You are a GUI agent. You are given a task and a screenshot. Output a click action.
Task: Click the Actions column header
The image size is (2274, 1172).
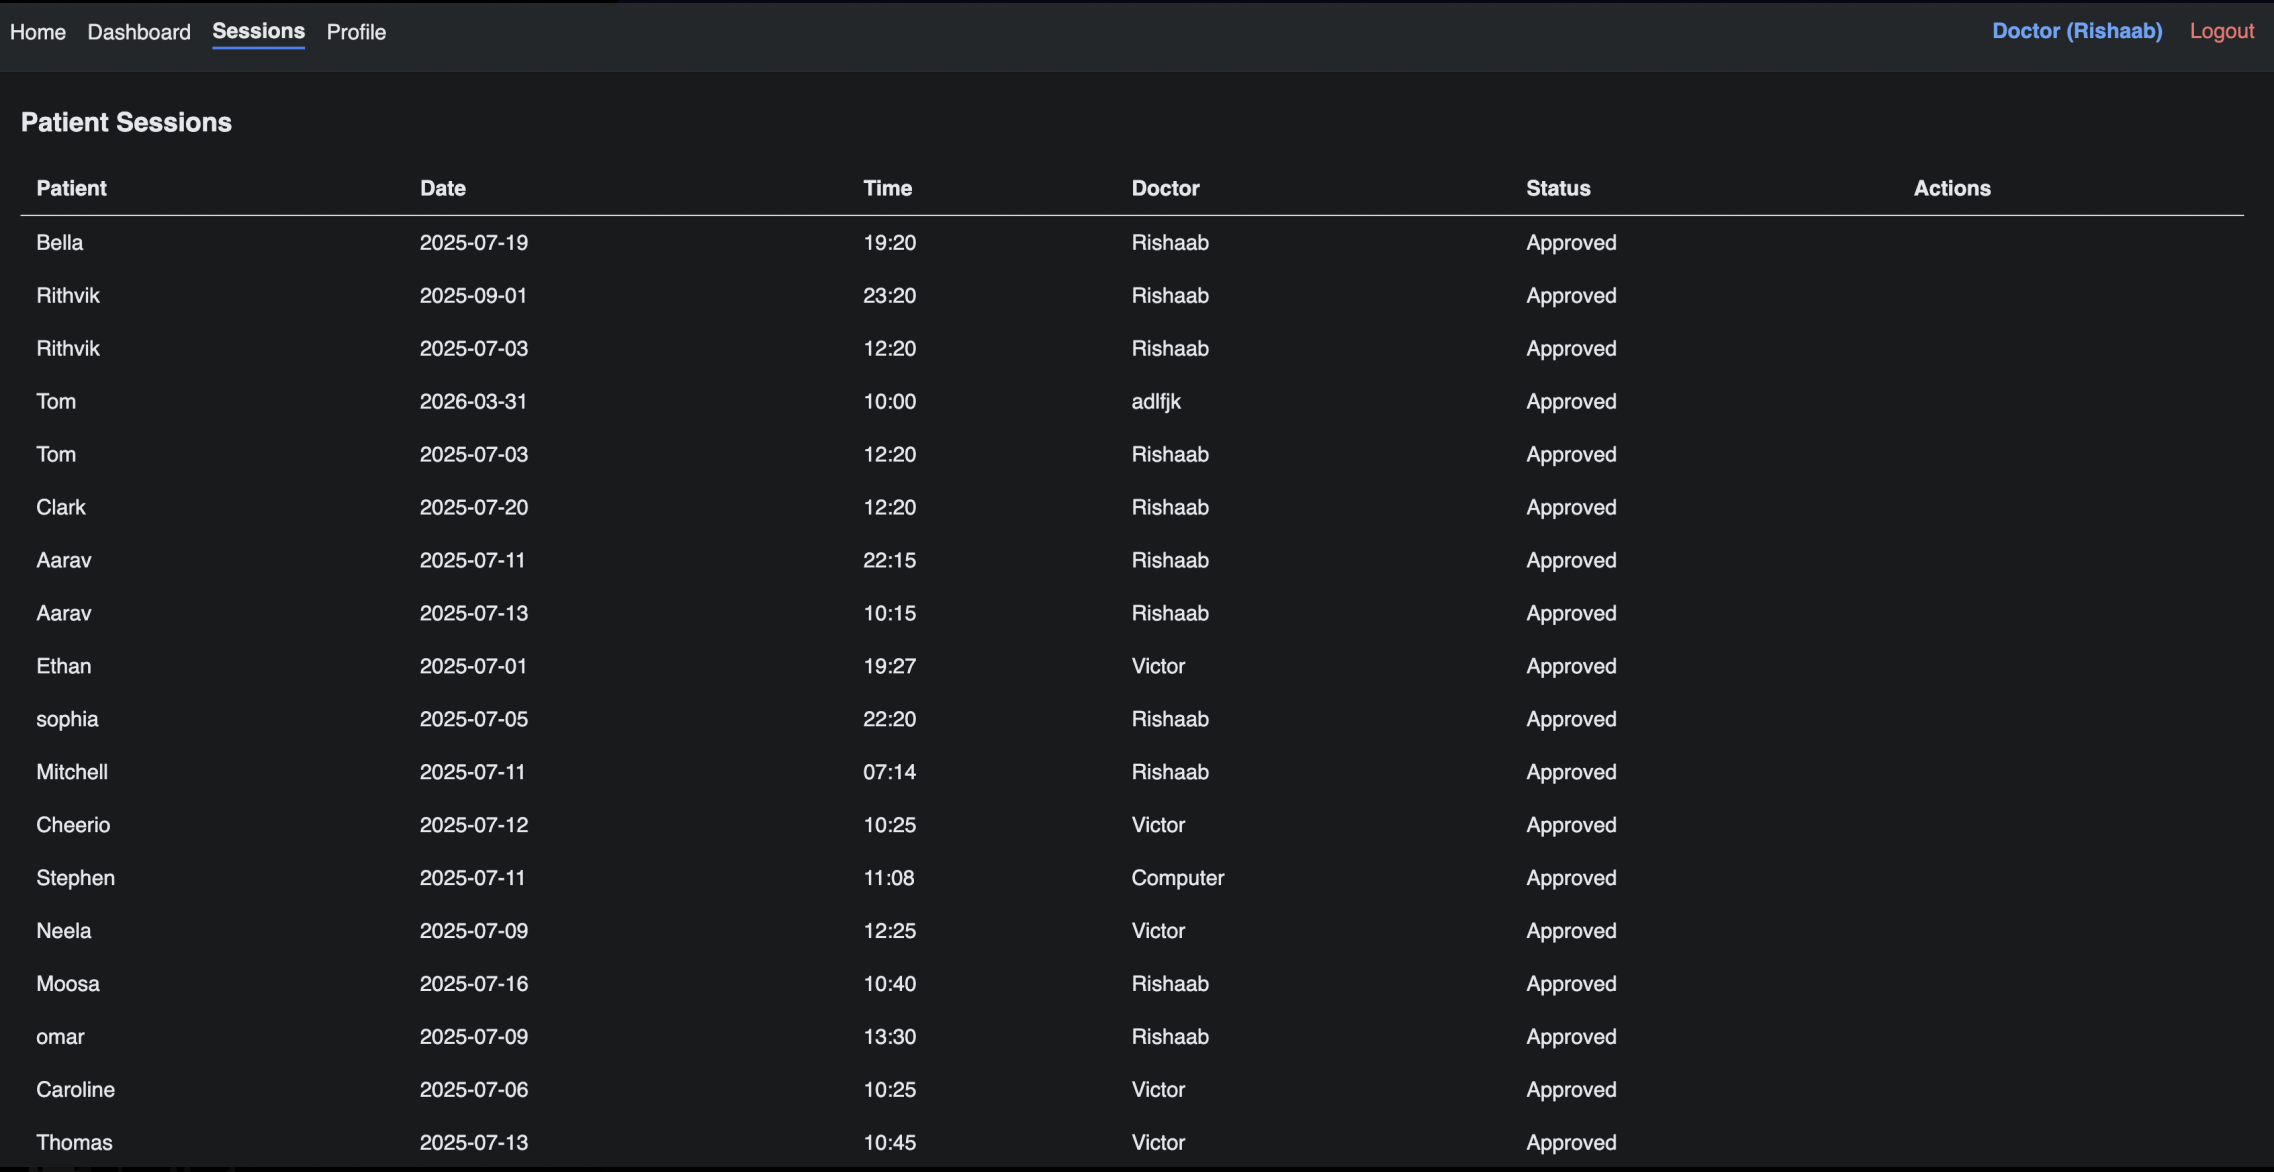point(1951,188)
